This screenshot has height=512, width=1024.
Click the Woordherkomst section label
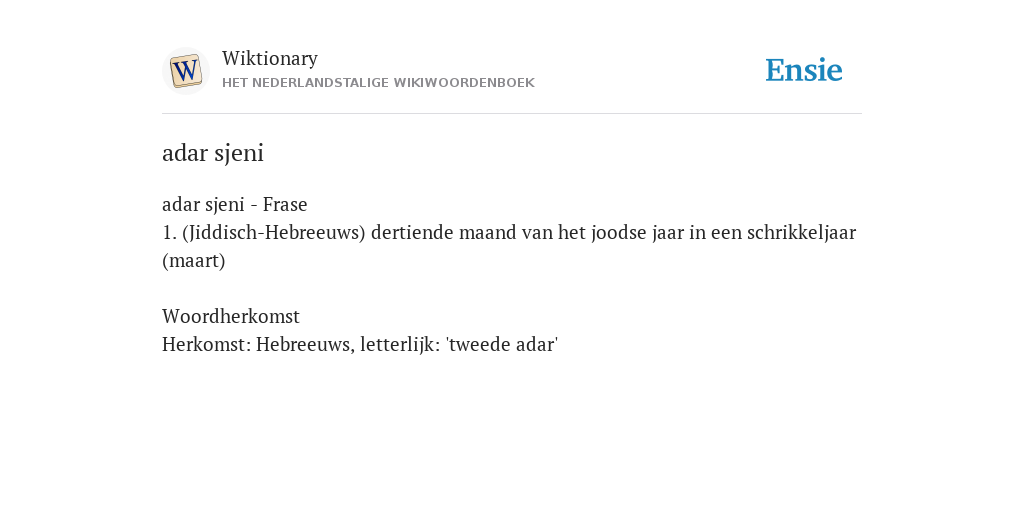231,316
